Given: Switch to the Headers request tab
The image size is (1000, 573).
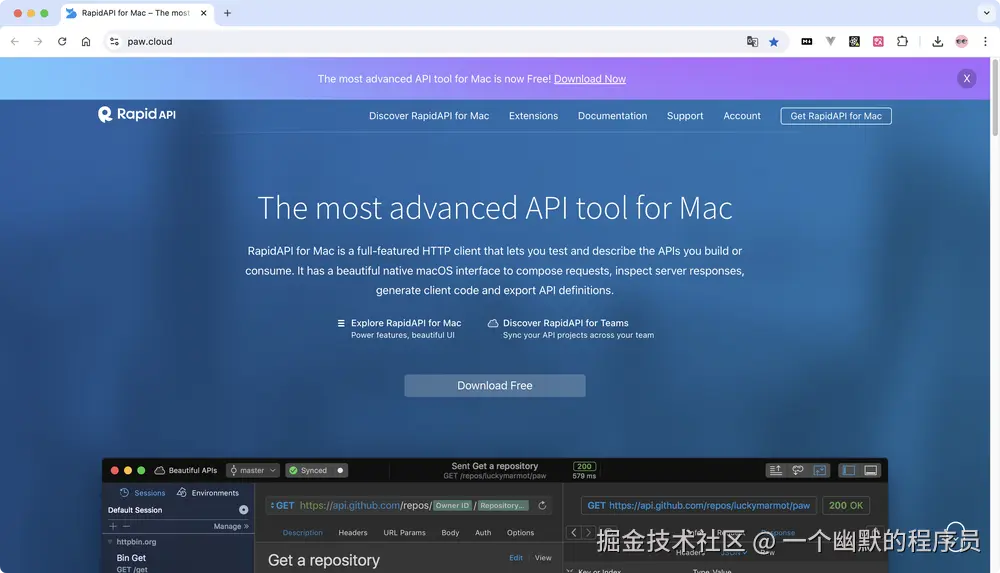Looking at the screenshot, I should click(353, 532).
